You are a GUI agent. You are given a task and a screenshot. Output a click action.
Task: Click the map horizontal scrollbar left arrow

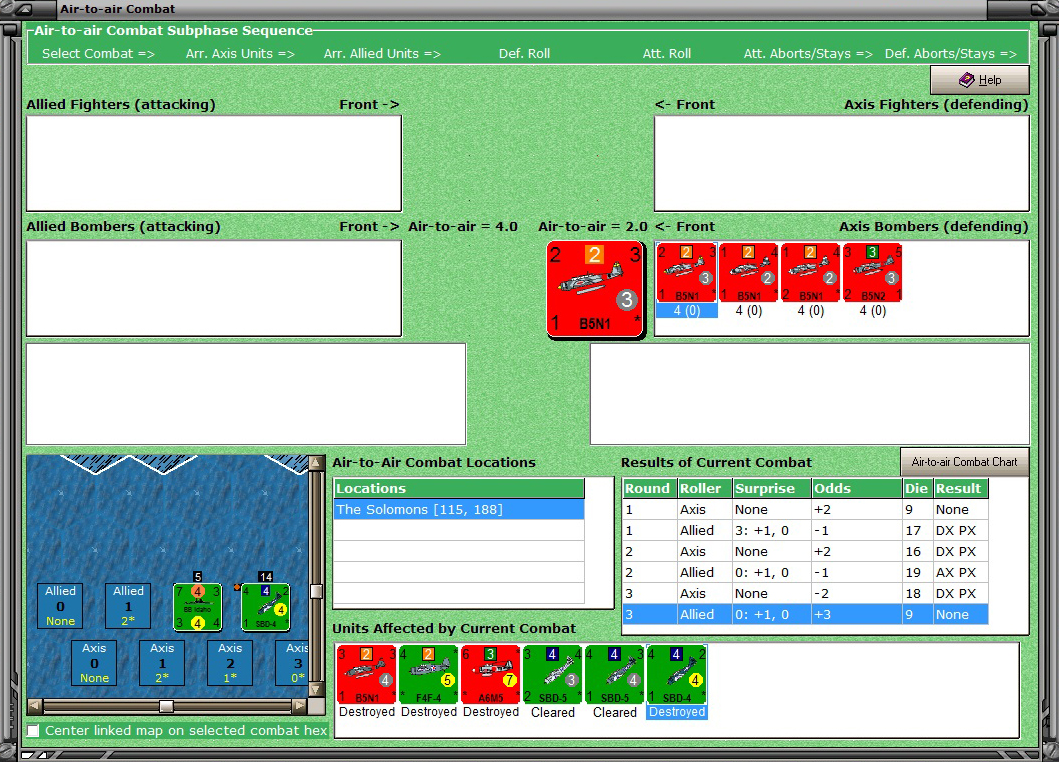click(x=35, y=706)
